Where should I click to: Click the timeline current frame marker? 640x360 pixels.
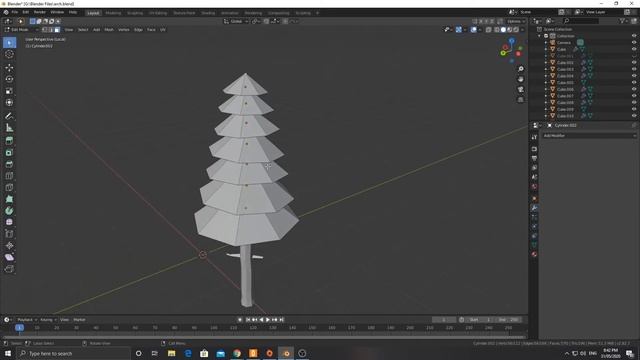[x=19, y=327]
